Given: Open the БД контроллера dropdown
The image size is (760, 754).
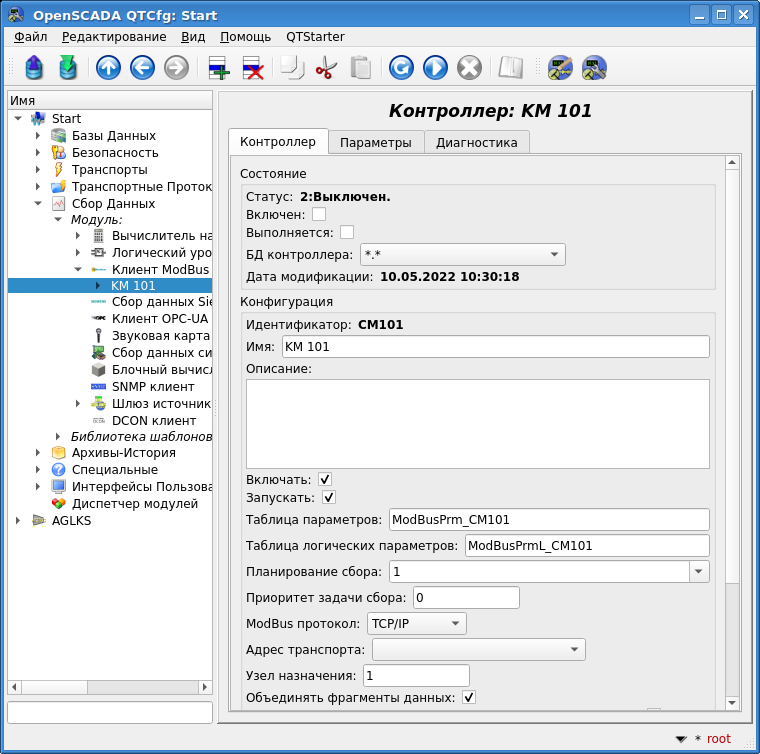Looking at the screenshot, I should (x=462, y=254).
